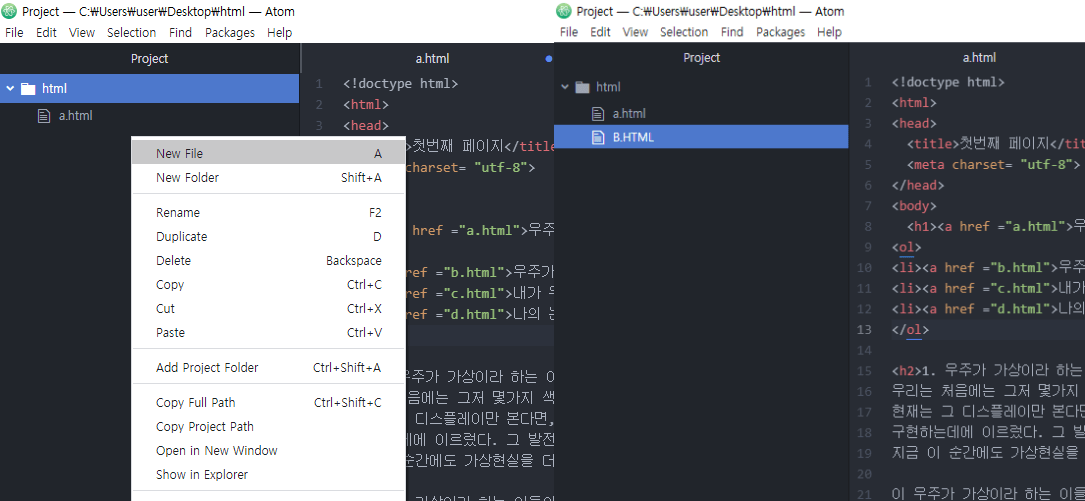The height and width of the screenshot is (501, 1085).
Task: Choose New Folder from context menu
Action: click(268, 178)
